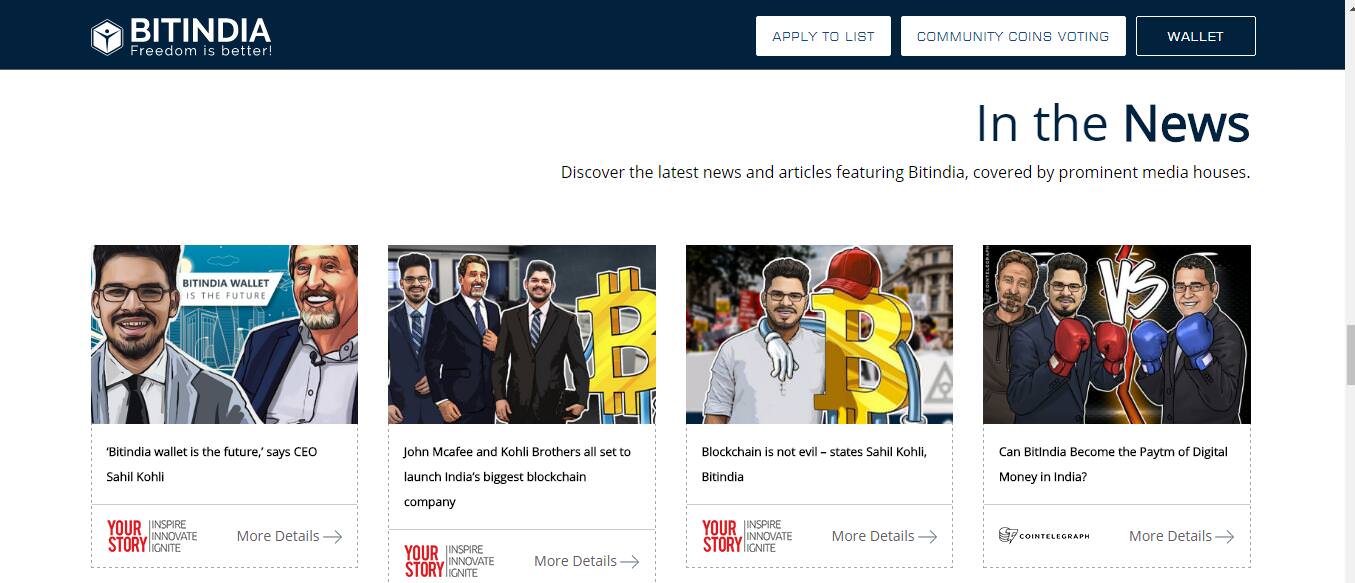
Task: Open the John Mcafee and Kohli Brothers thumbnail
Action: 522,334
